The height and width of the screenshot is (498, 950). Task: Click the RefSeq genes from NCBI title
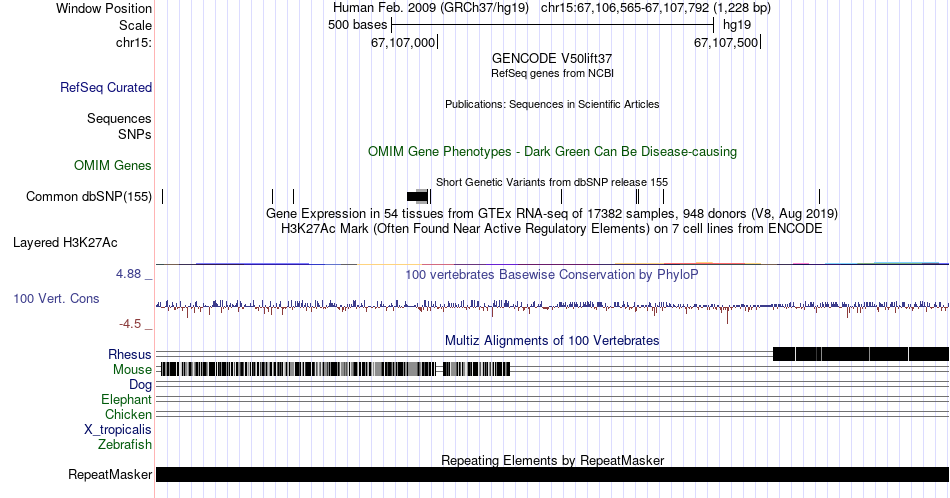(x=552, y=73)
